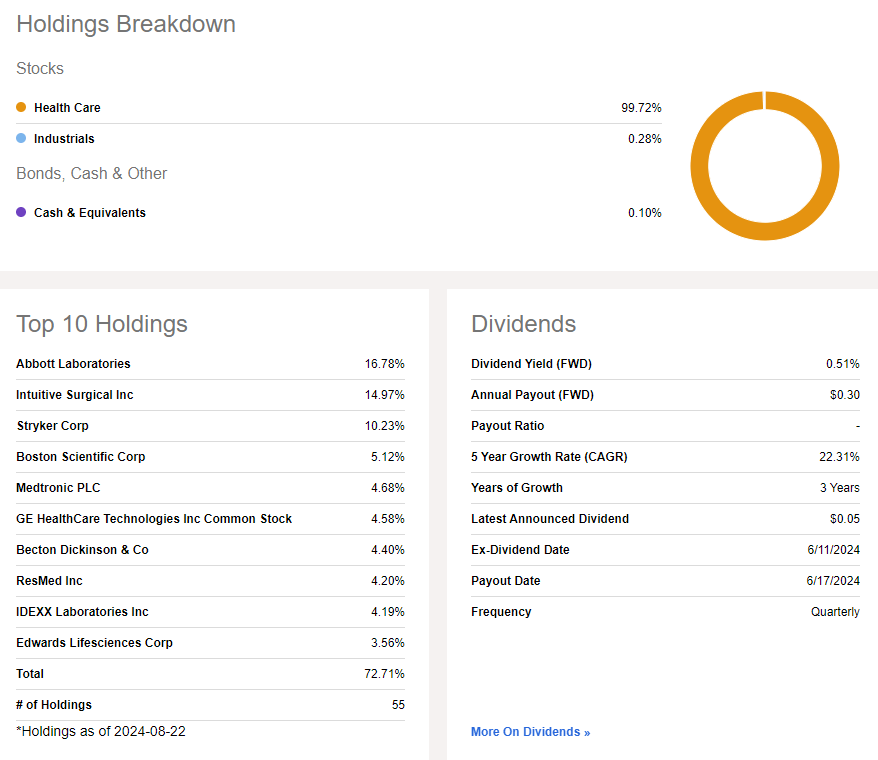Open the ResMed Inc holding

pyautogui.click(x=49, y=581)
